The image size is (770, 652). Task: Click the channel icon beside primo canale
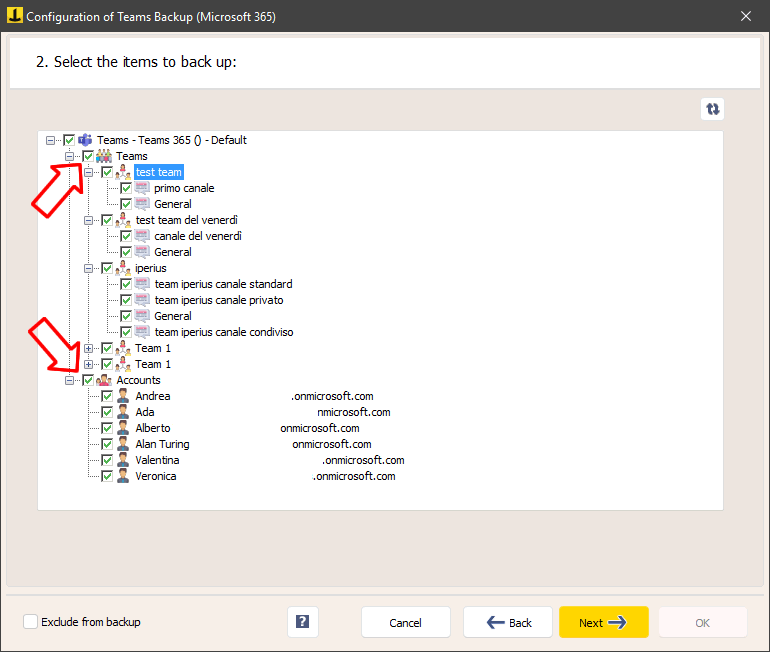(142, 188)
